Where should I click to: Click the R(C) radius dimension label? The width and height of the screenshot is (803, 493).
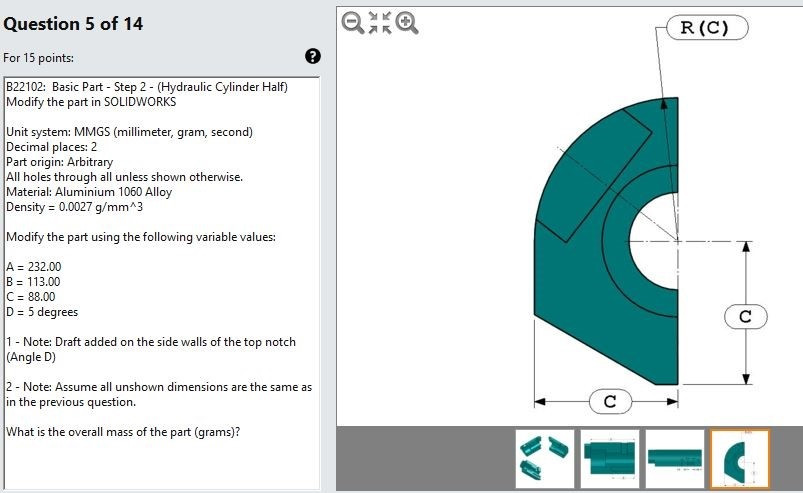click(707, 28)
